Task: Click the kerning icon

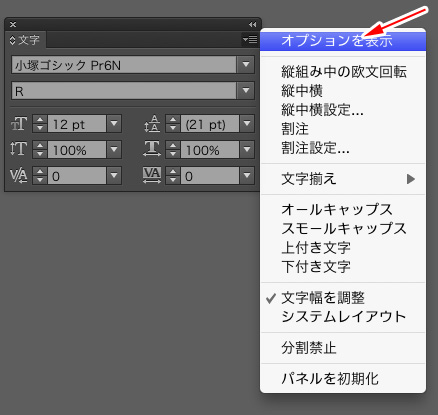Action: click(19, 175)
